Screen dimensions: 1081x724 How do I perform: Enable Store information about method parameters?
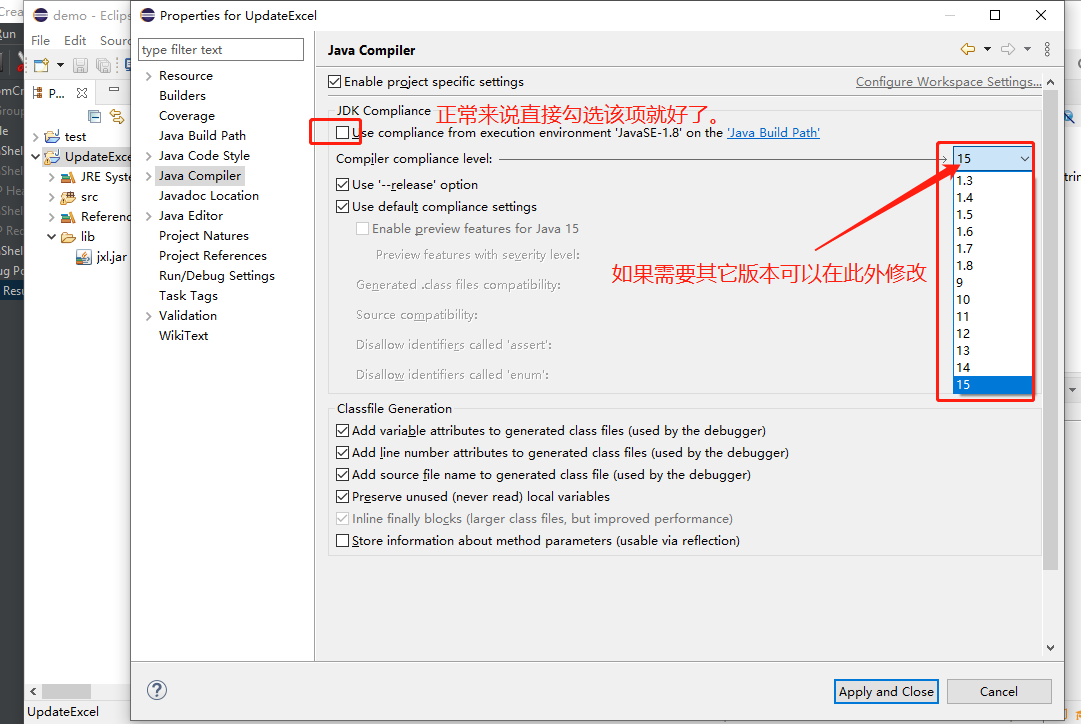tap(341, 540)
